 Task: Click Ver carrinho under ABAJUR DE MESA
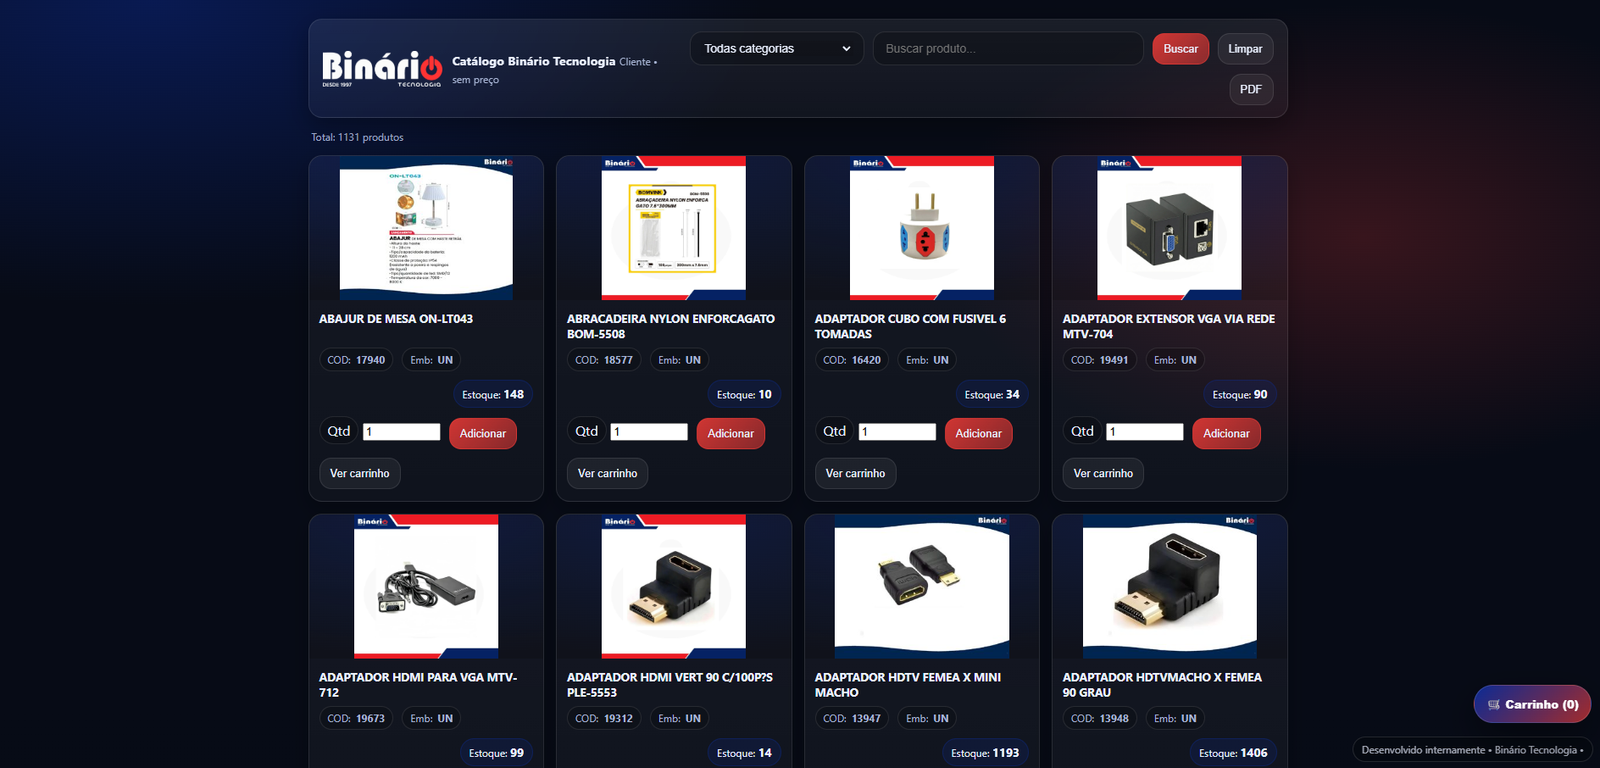(x=360, y=473)
